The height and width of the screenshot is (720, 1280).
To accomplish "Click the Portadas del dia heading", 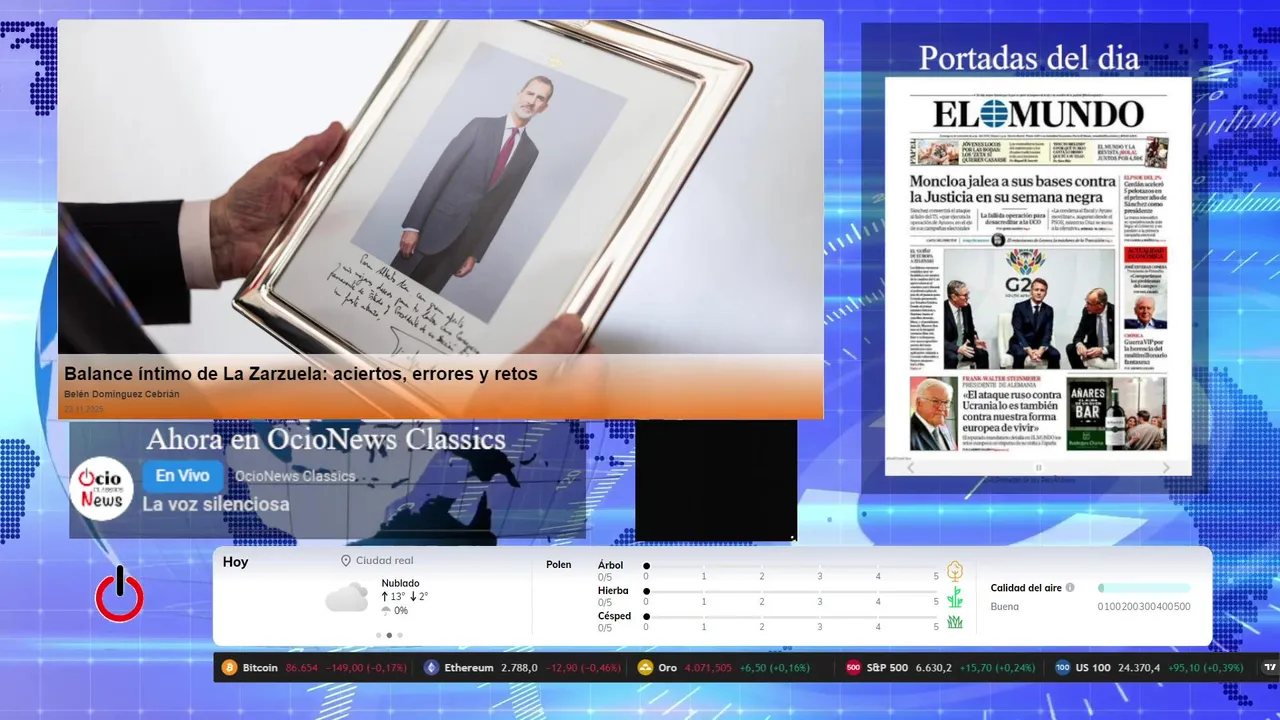I will 1029,58.
